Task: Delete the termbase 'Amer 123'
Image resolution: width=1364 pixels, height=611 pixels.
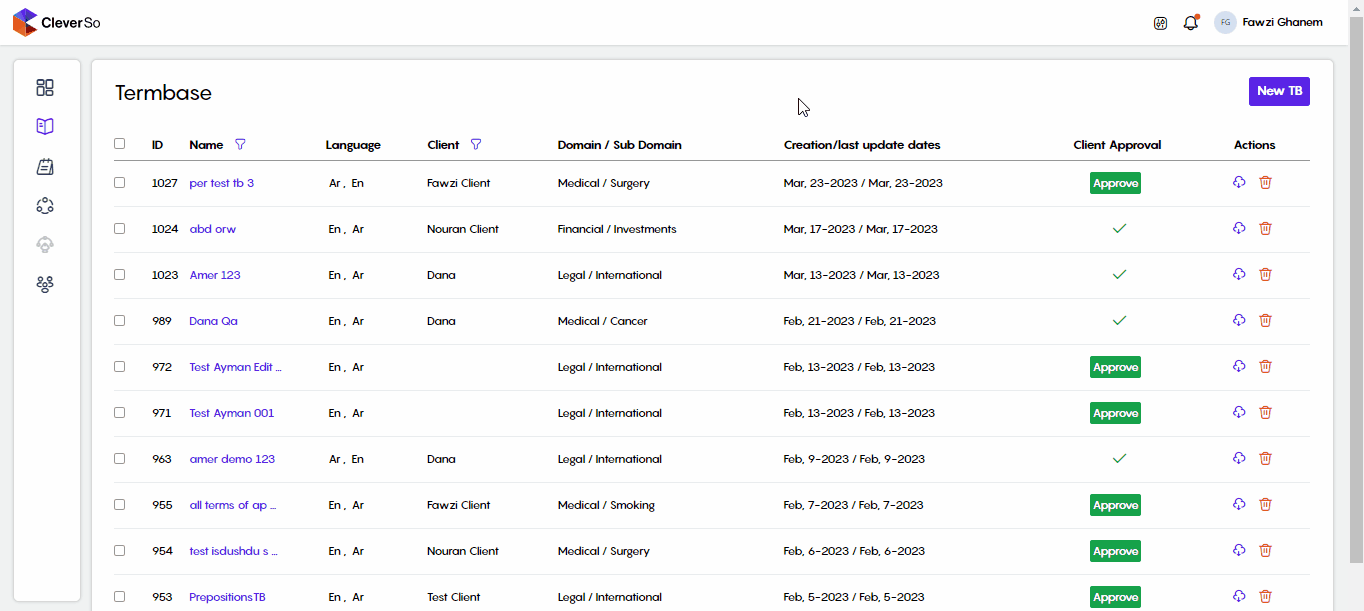Action: point(1265,274)
